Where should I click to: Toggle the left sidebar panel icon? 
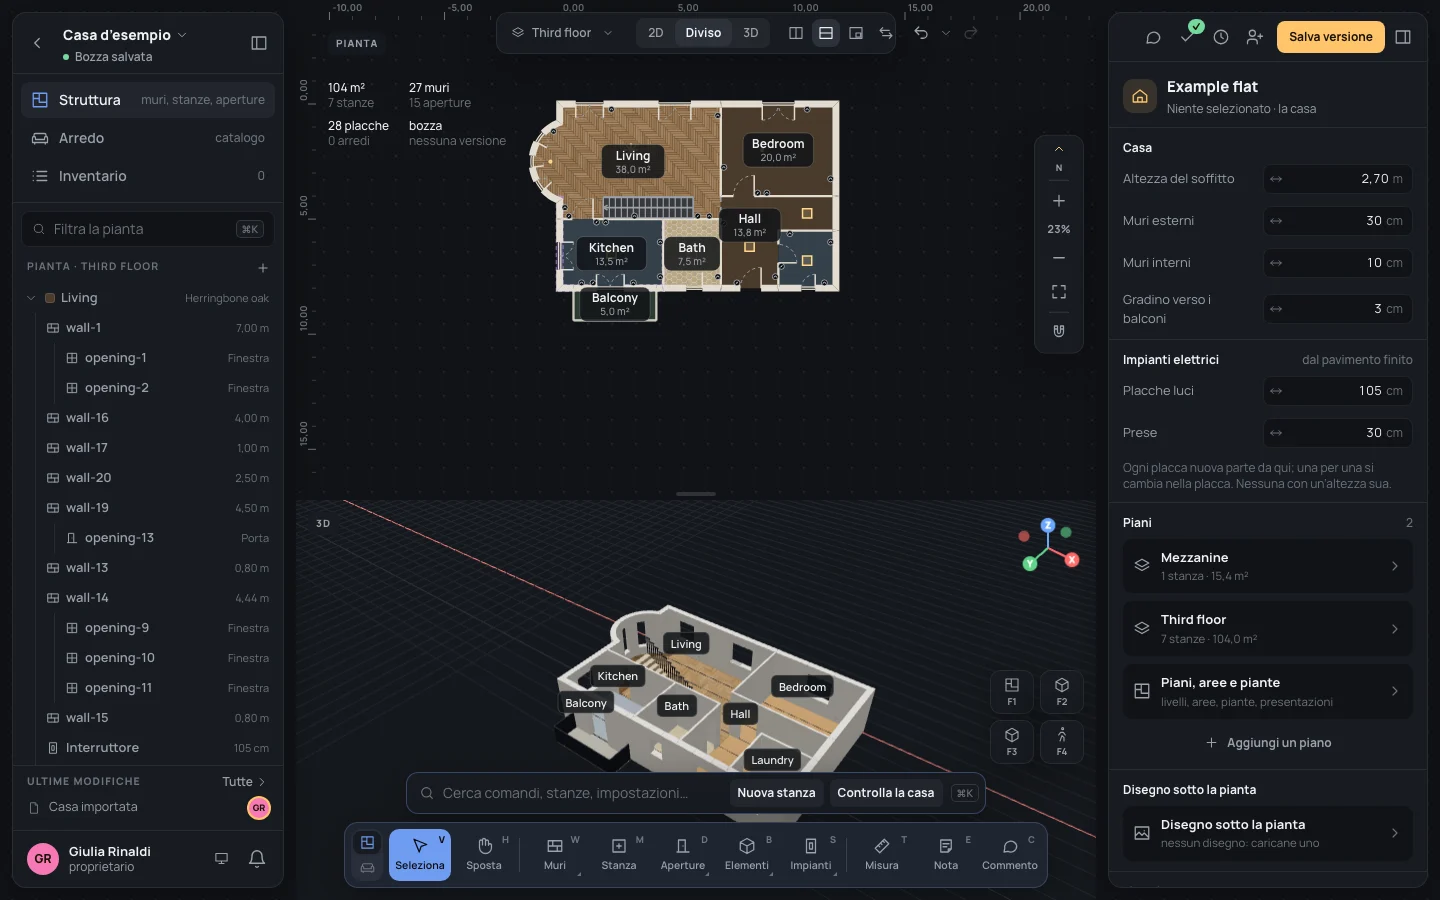[x=259, y=43]
